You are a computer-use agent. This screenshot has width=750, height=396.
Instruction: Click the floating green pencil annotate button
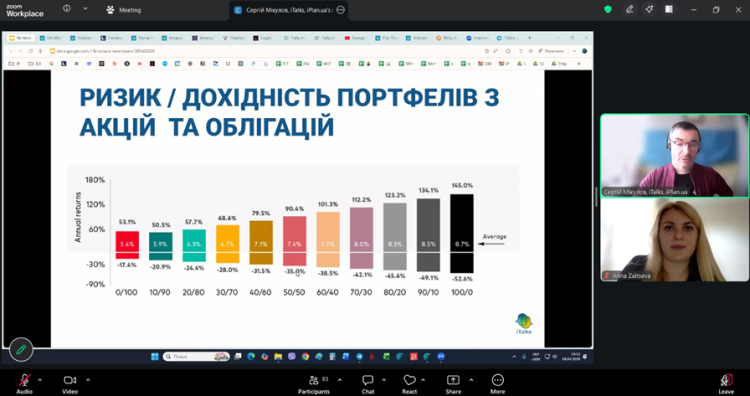(x=21, y=350)
